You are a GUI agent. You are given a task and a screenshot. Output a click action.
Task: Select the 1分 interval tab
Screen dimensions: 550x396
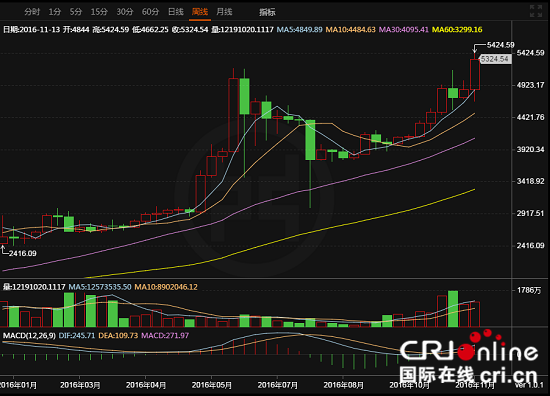[55, 12]
